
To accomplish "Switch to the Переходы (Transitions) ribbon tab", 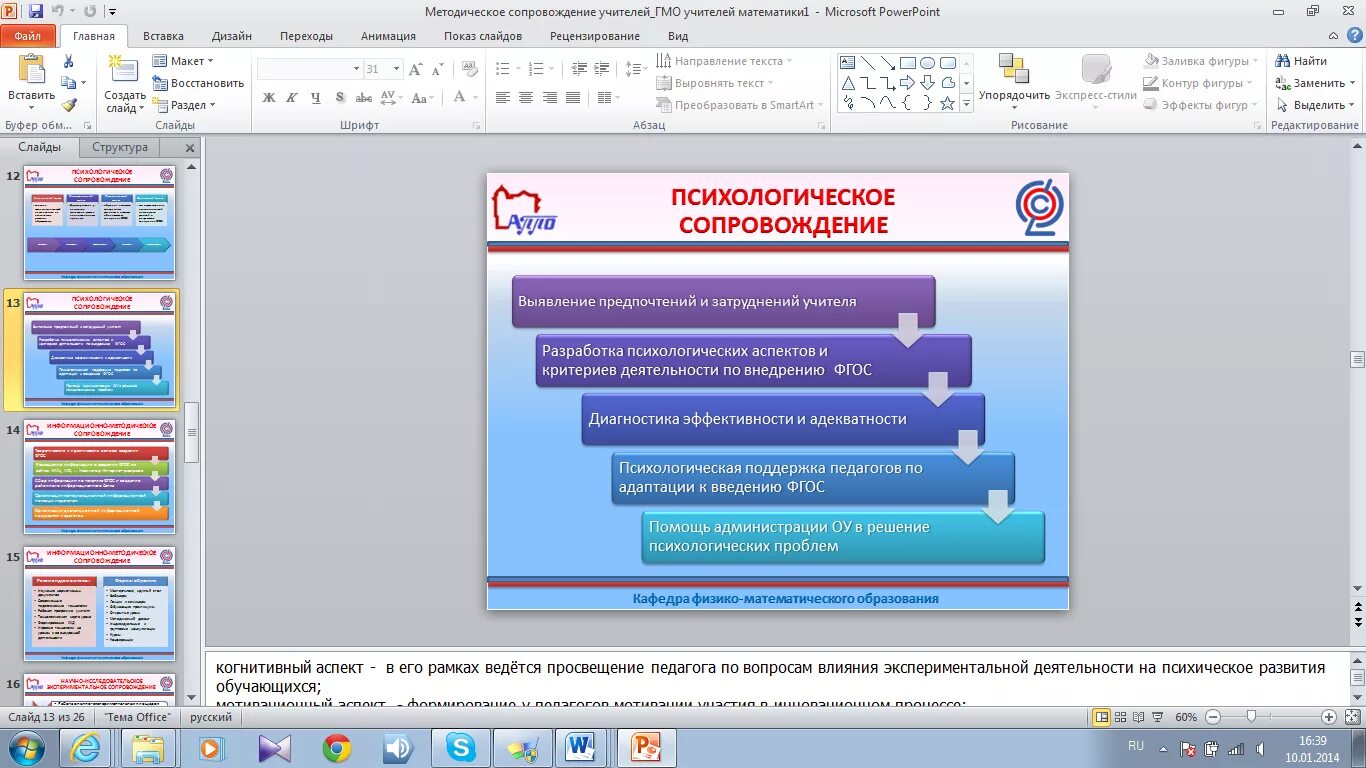I will [306, 36].
